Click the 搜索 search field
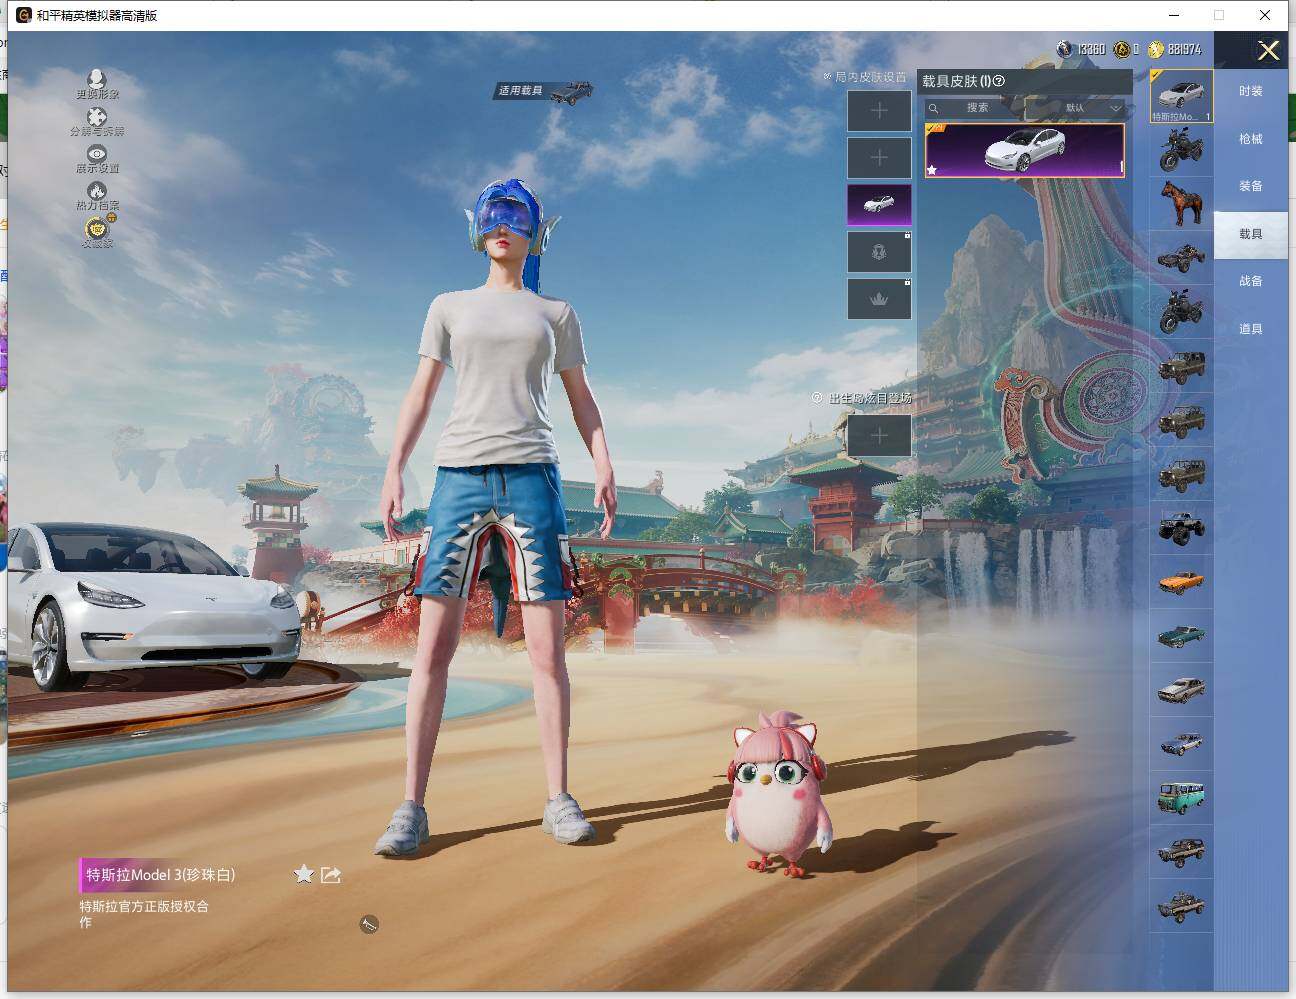This screenshot has width=1296, height=999. click(975, 108)
